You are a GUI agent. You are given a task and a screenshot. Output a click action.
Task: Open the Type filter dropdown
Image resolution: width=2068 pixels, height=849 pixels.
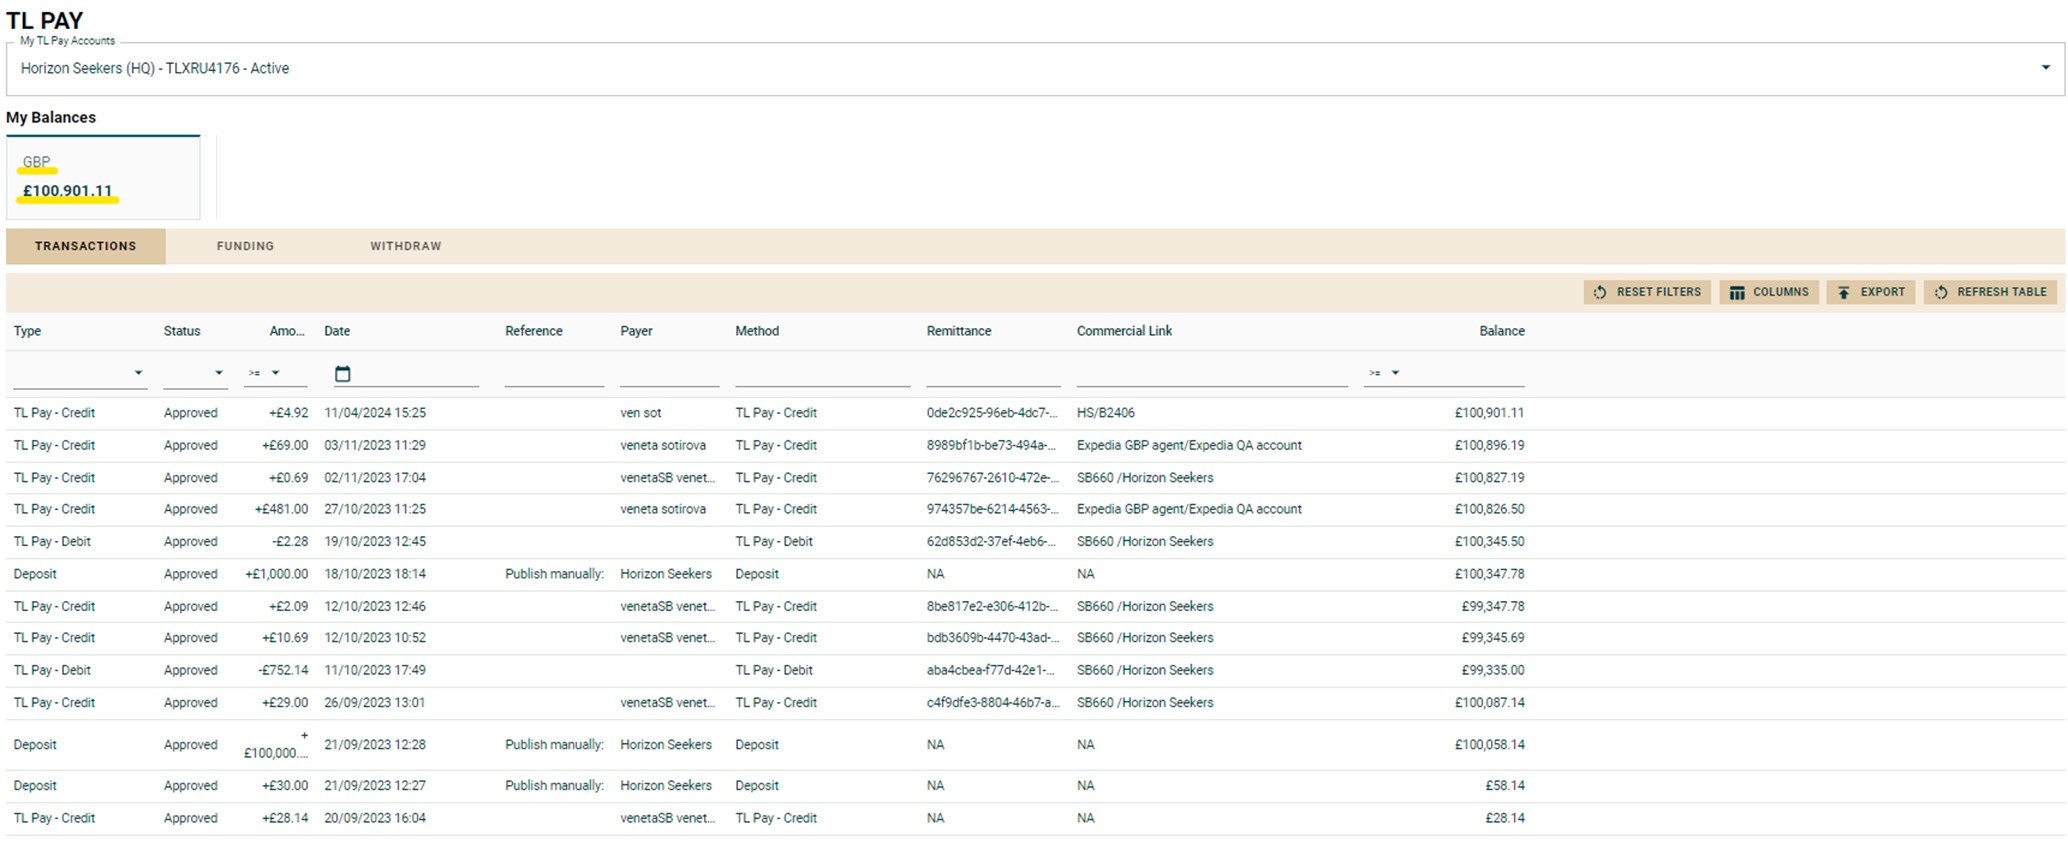pyautogui.click(x=138, y=374)
